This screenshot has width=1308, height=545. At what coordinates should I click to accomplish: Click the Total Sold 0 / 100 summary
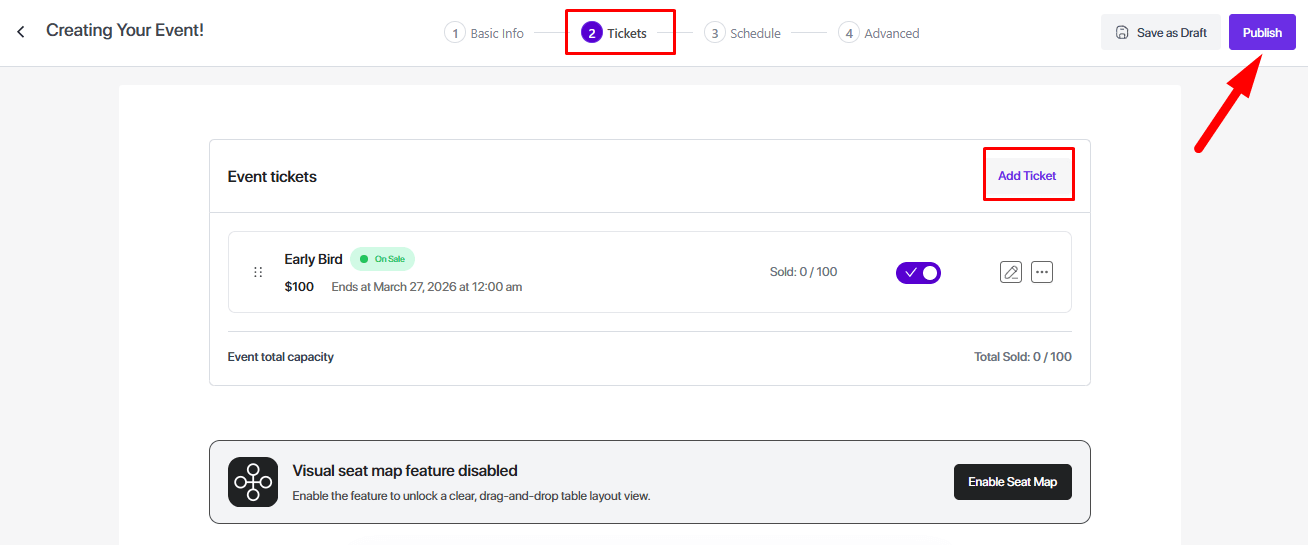(x=1022, y=357)
